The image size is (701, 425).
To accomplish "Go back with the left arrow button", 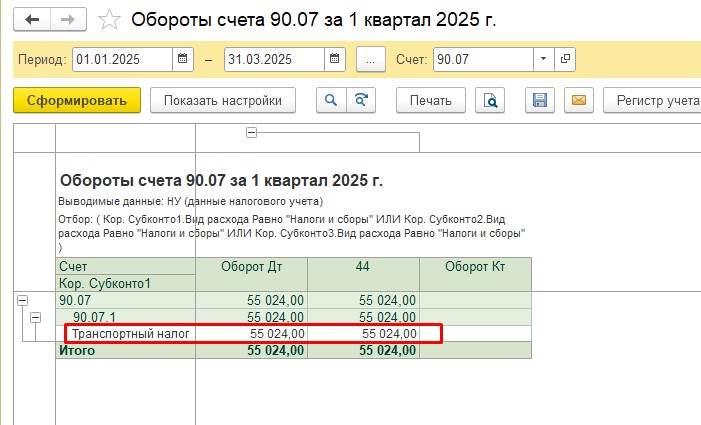I will [x=32, y=20].
